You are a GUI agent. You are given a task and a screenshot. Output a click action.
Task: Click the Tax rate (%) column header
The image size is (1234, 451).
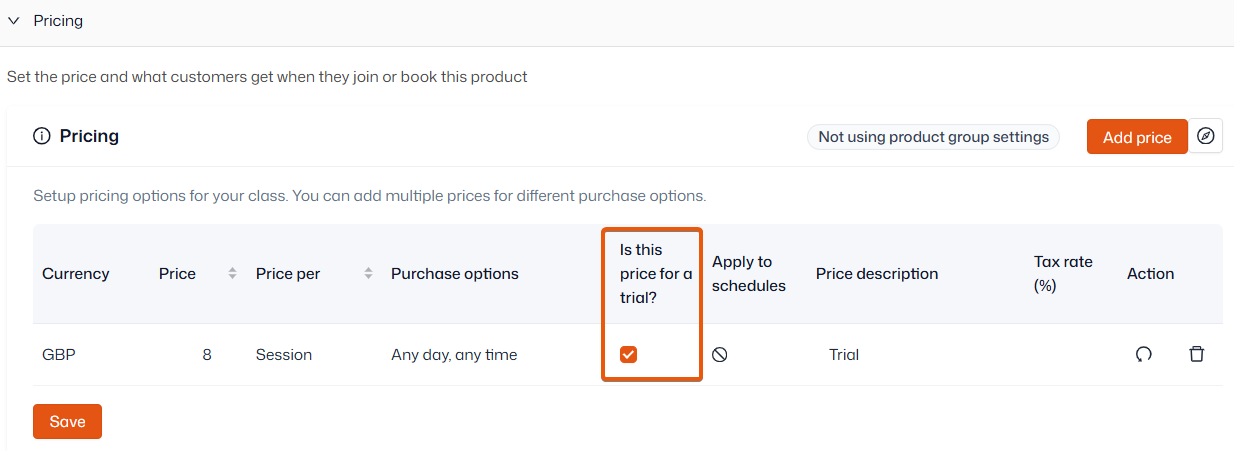(x=1063, y=274)
